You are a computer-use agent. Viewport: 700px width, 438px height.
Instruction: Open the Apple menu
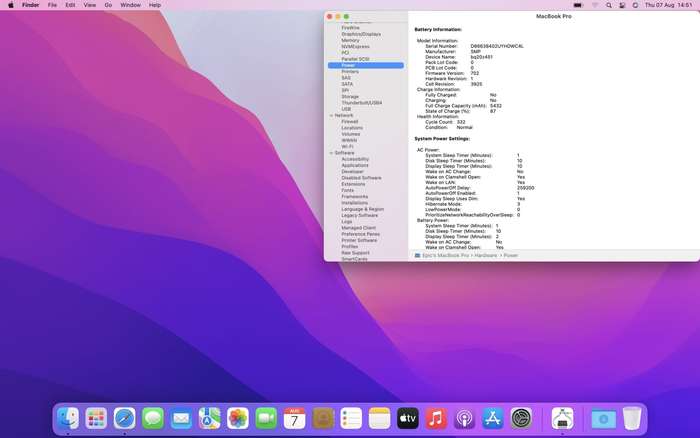coord(11,5)
